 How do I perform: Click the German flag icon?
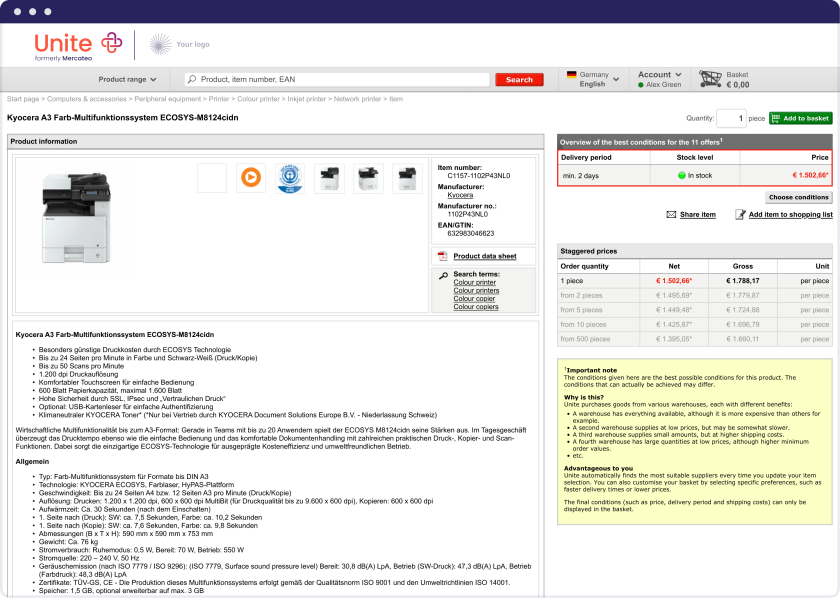click(x=572, y=74)
